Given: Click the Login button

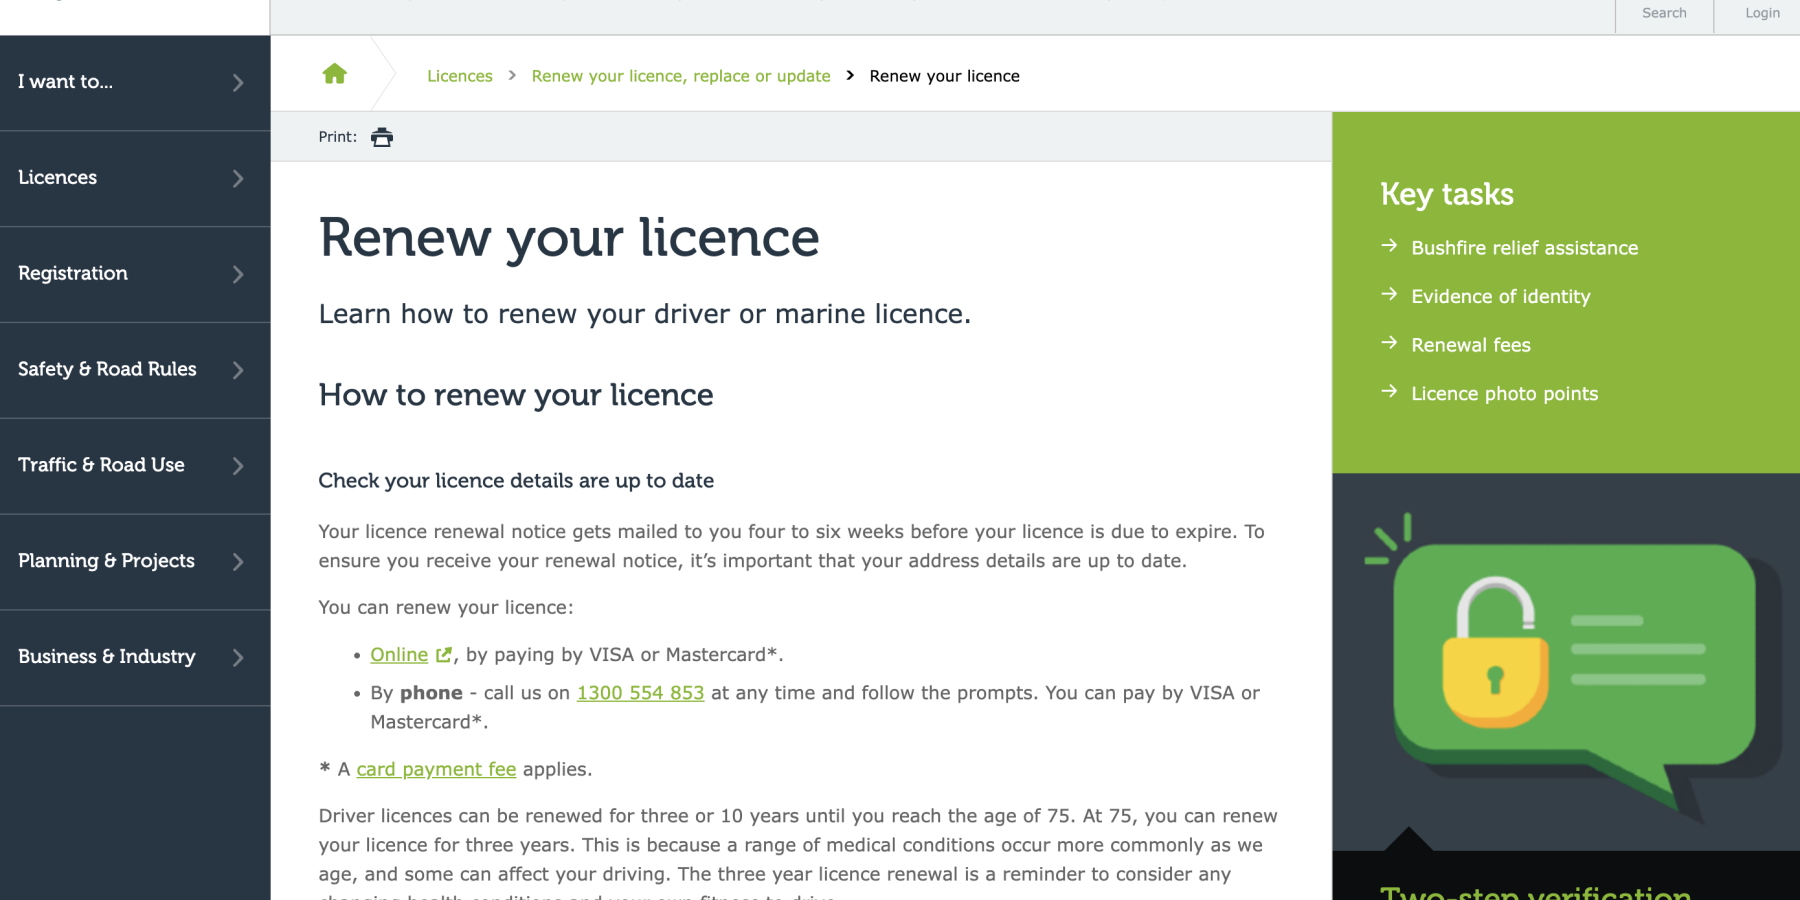Looking at the screenshot, I should pyautogui.click(x=1762, y=14).
